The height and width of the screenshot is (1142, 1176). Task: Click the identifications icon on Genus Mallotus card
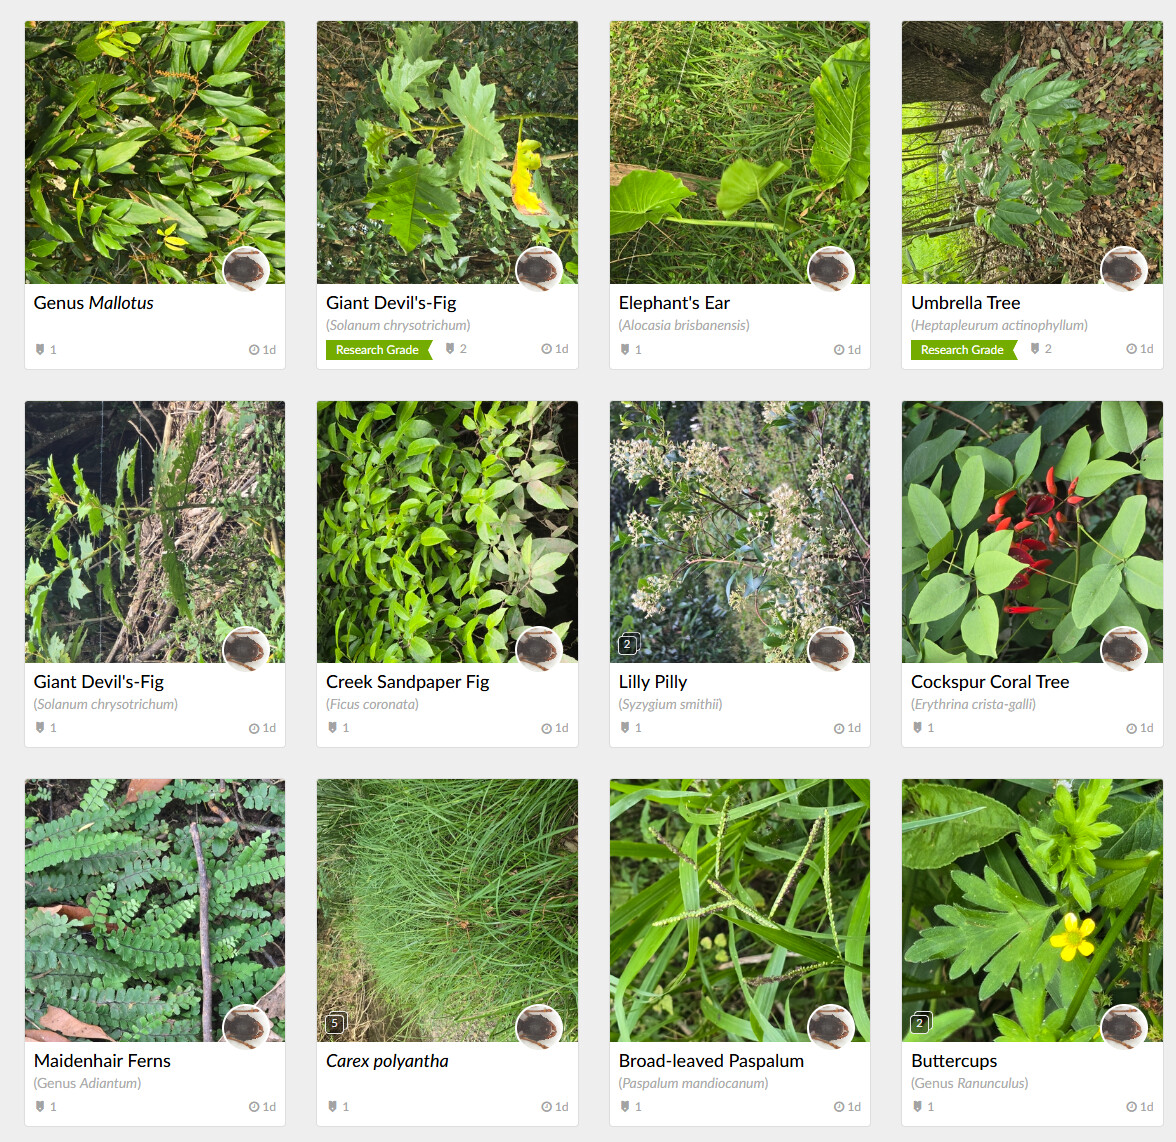pyautogui.click(x=40, y=349)
